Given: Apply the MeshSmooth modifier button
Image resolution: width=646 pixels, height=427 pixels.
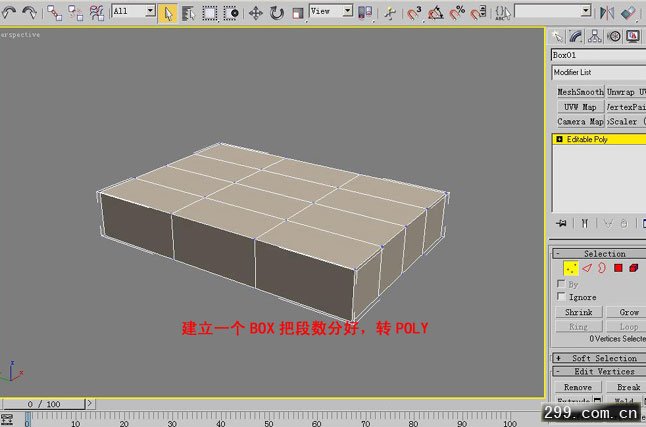Looking at the screenshot, I should pyautogui.click(x=580, y=92).
